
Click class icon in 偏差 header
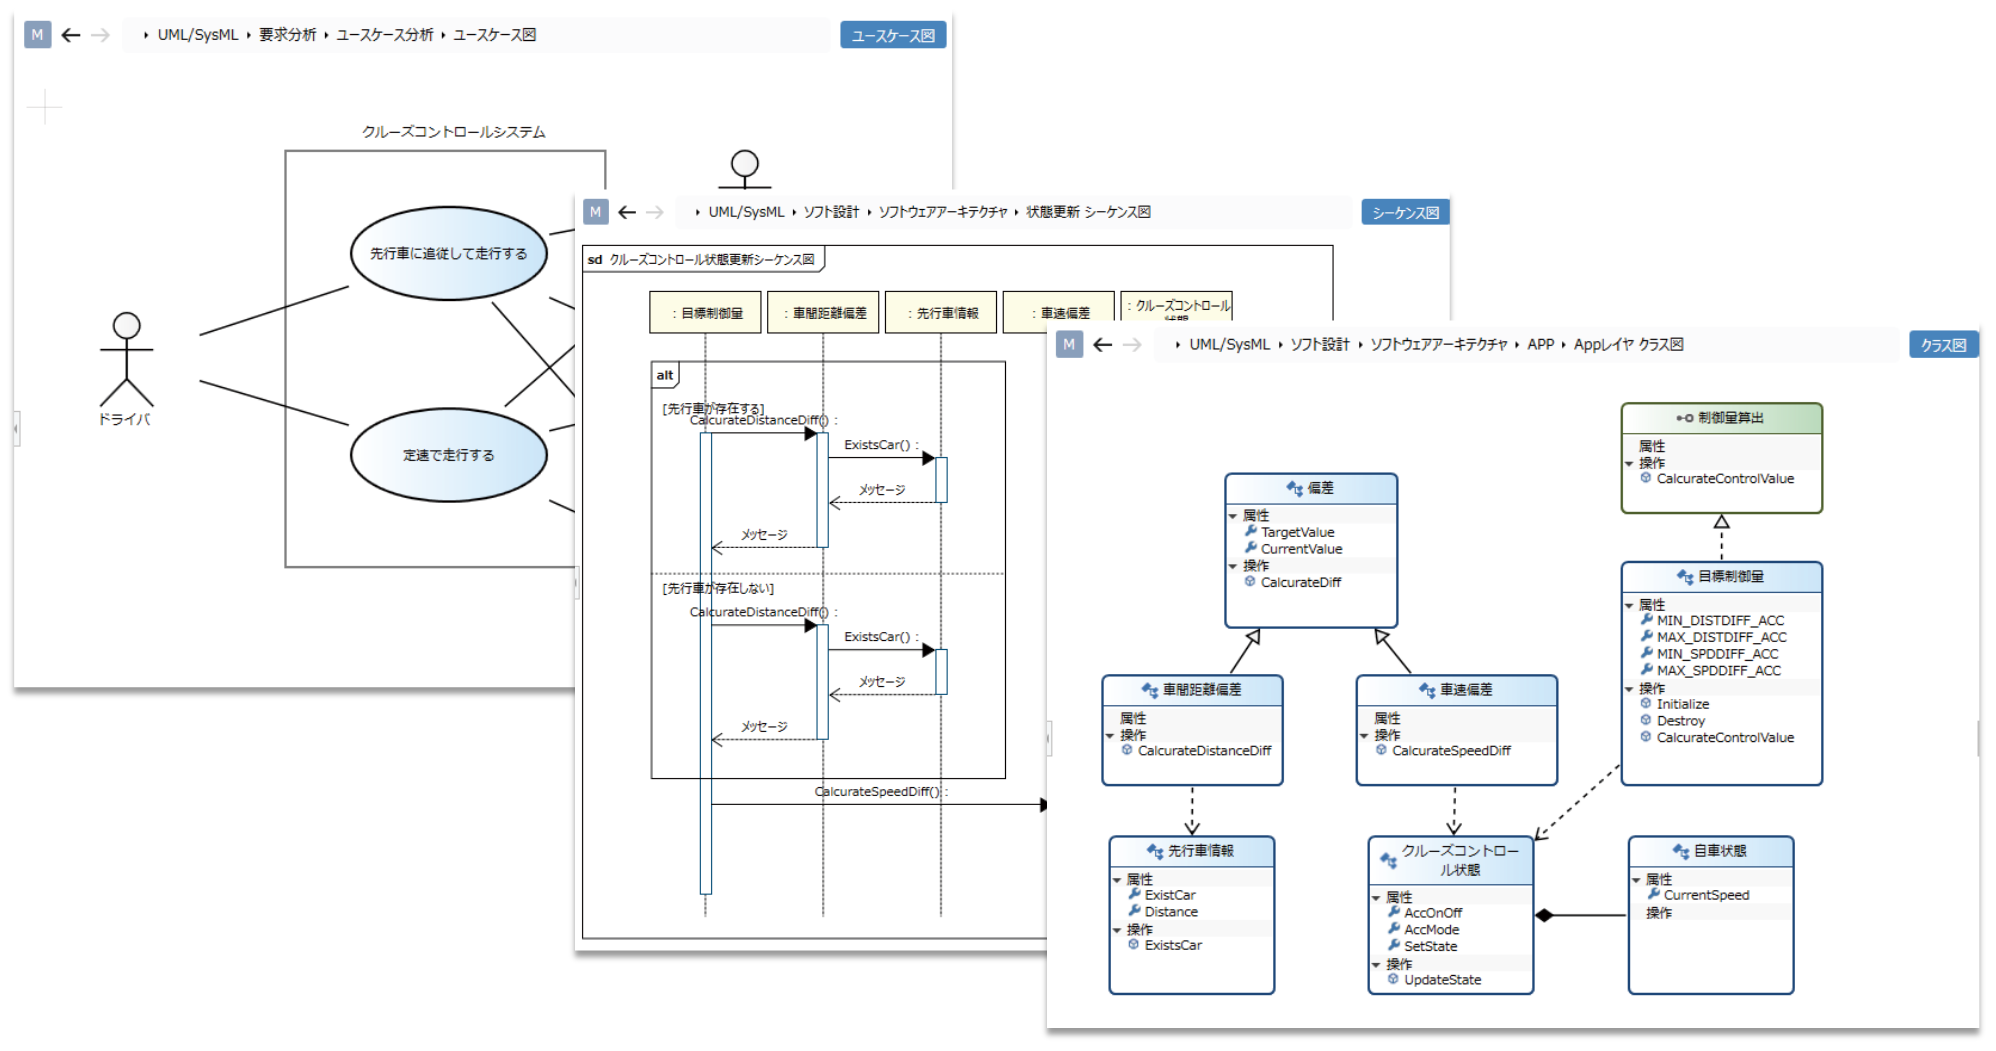1295,488
